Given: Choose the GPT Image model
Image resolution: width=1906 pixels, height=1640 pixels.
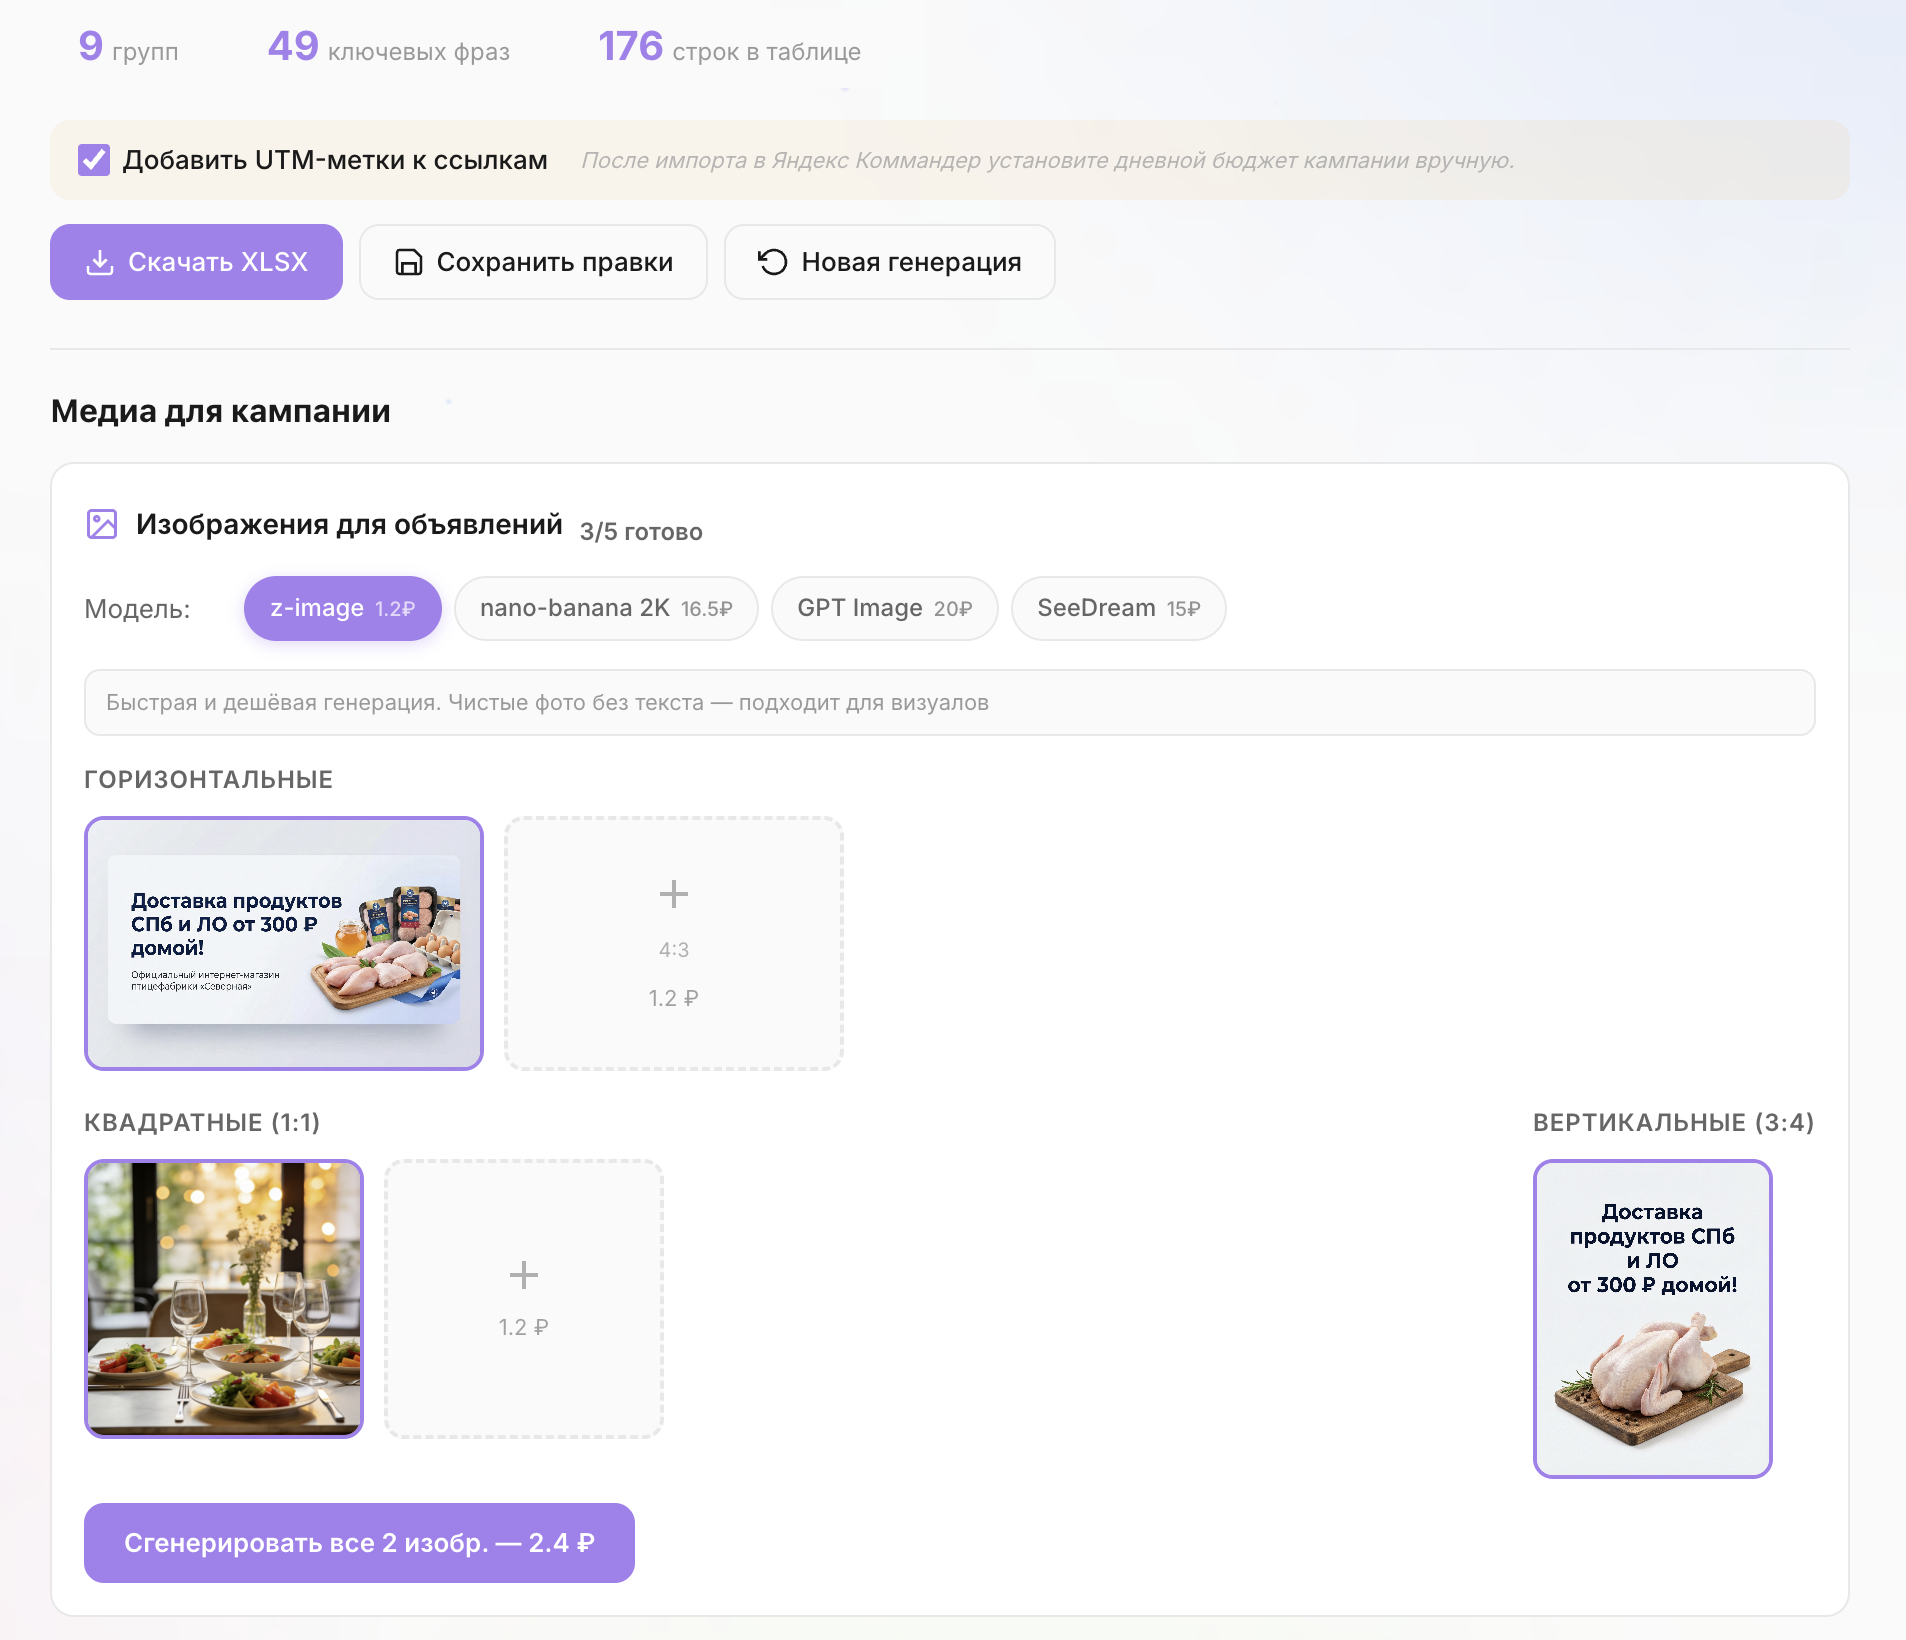Looking at the screenshot, I should coord(885,608).
